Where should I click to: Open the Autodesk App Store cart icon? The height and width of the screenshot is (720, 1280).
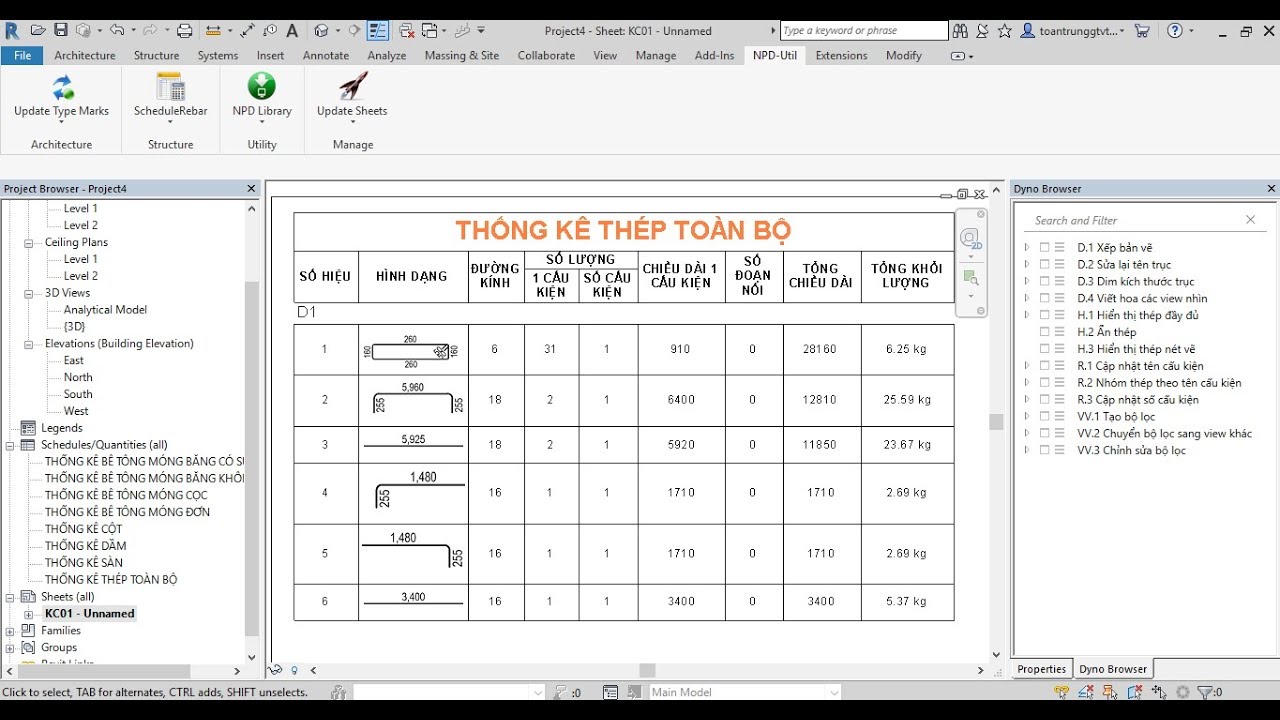(1142, 31)
